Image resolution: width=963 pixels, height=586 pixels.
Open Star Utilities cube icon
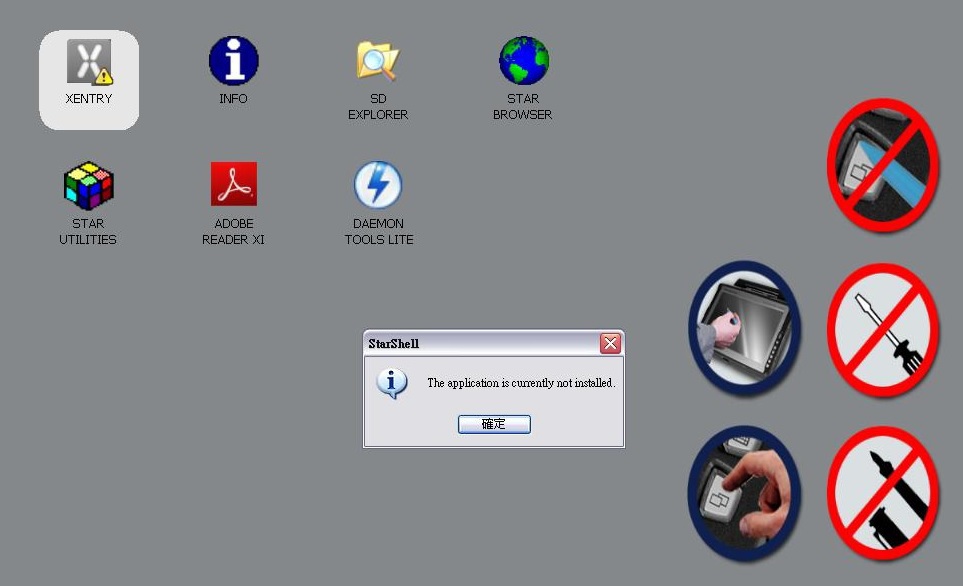tap(89, 186)
